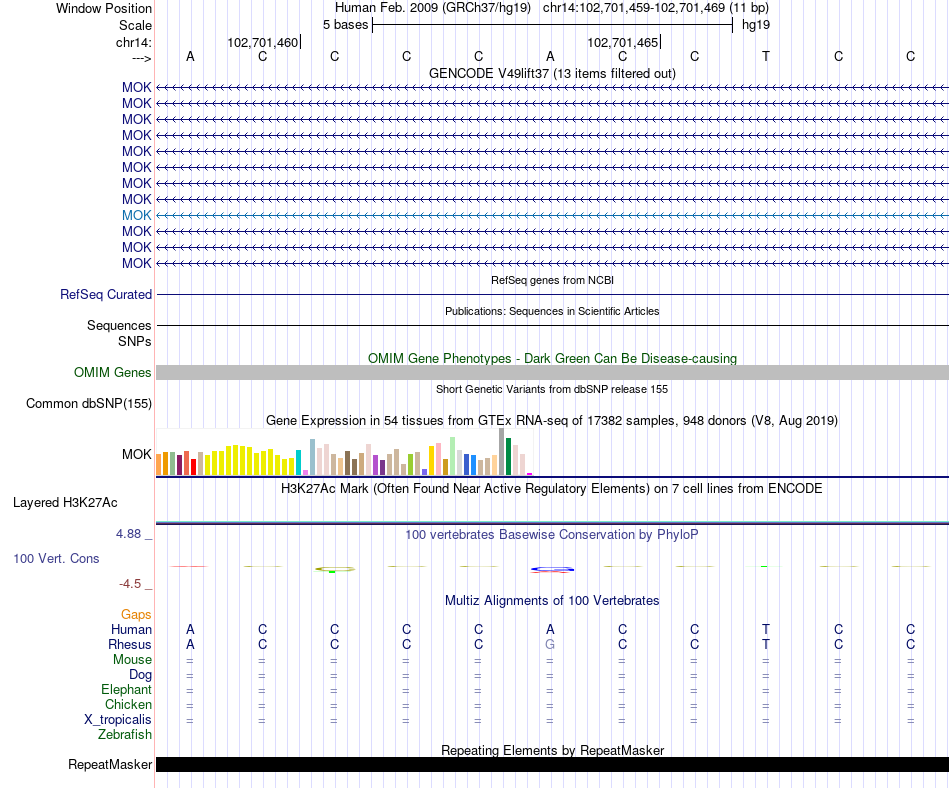Click the light green tall GTEx bar
The height and width of the screenshot is (788, 950).
tap(453, 456)
